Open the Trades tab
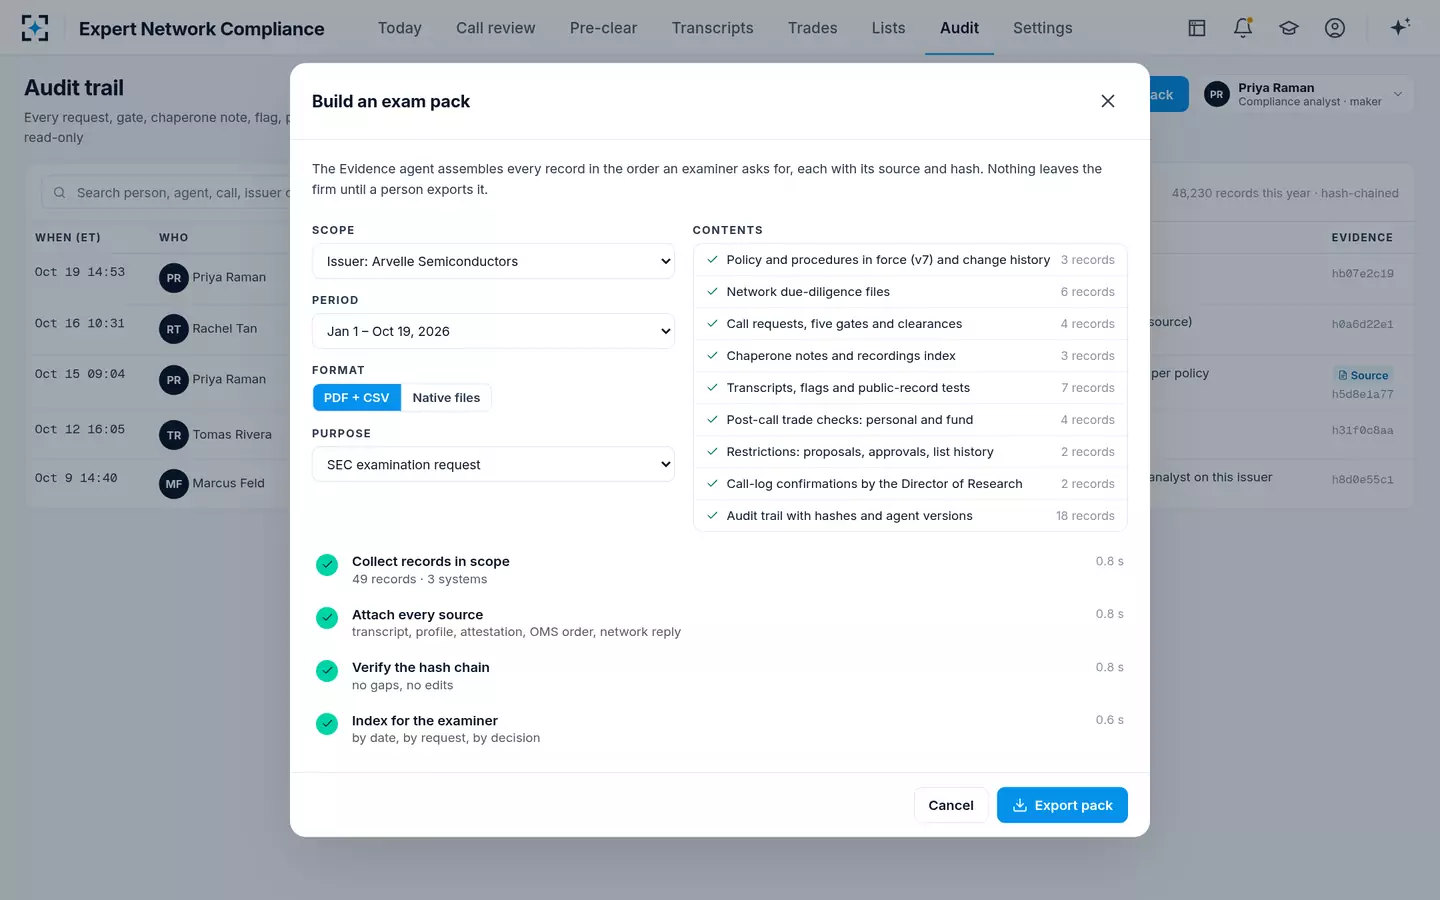The width and height of the screenshot is (1440, 900). pyautogui.click(x=812, y=28)
